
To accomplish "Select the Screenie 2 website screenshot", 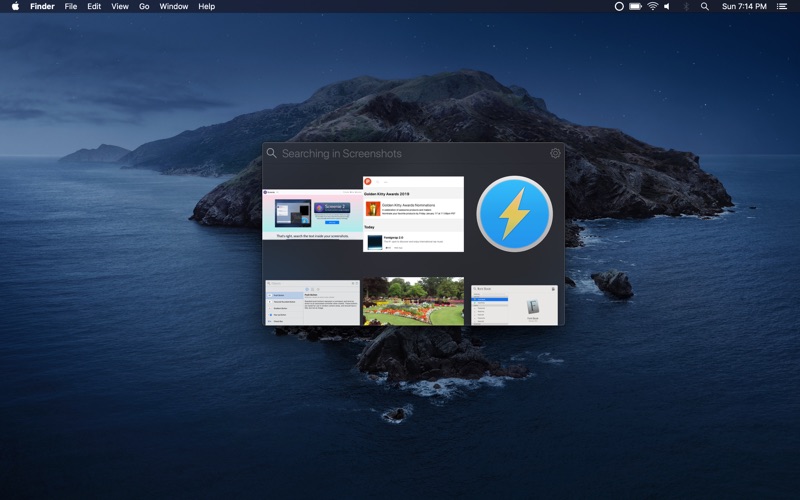I will pyautogui.click(x=312, y=214).
